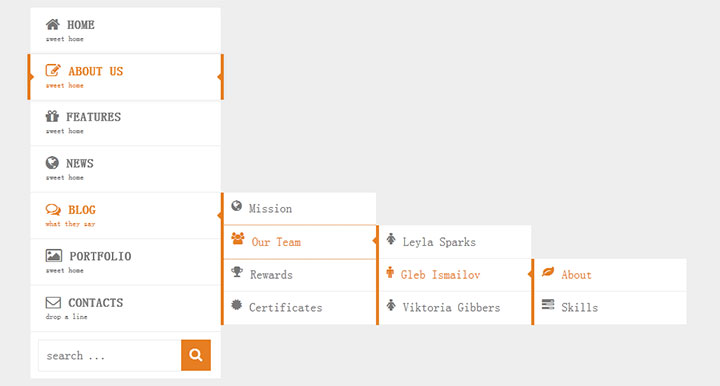Expand the Our Team submenu
The height and width of the screenshot is (386, 720).
point(299,242)
